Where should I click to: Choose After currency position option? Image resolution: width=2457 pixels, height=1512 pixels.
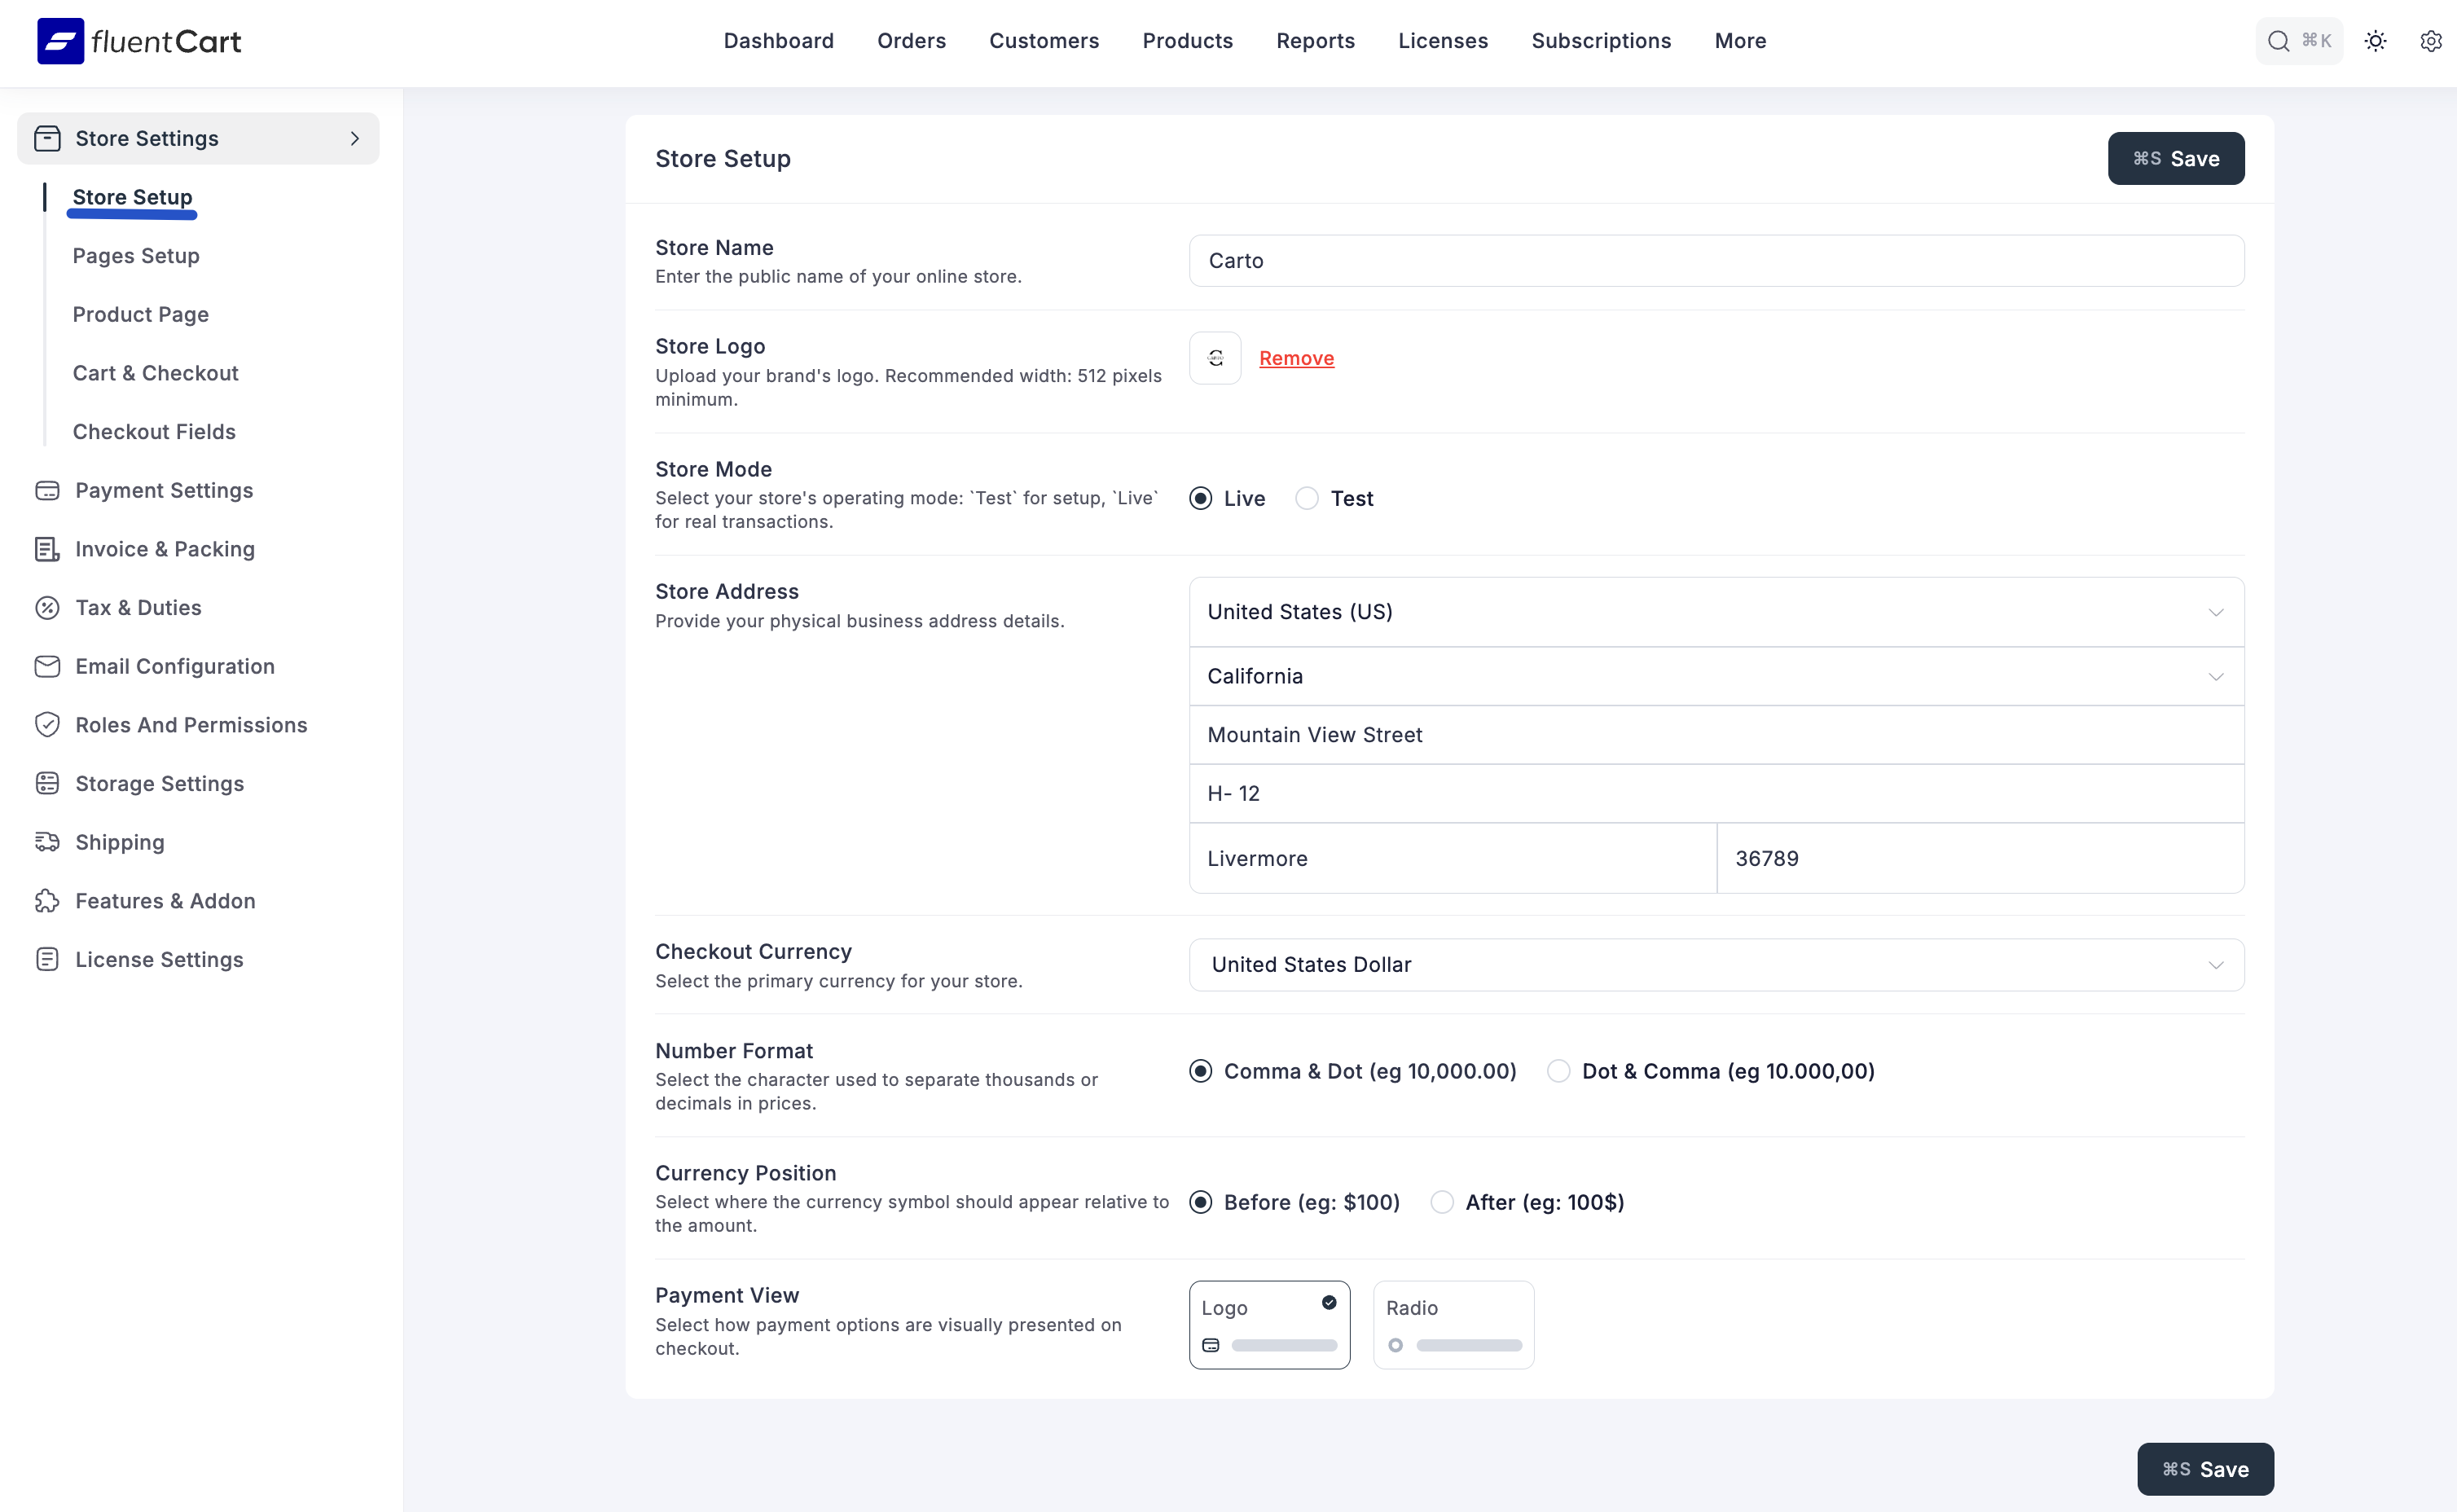pyautogui.click(x=1441, y=1202)
